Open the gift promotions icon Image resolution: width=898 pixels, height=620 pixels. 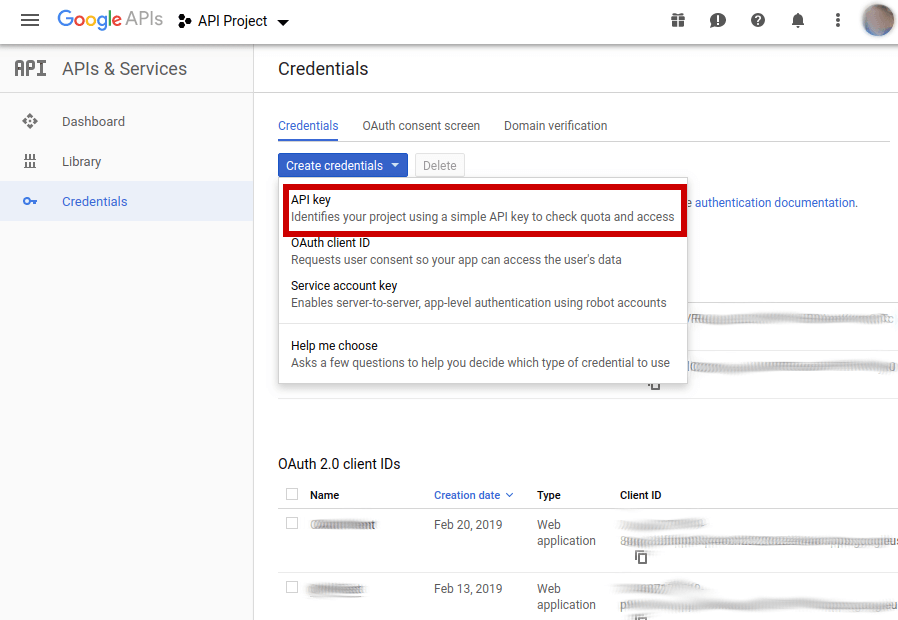[x=678, y=20]
